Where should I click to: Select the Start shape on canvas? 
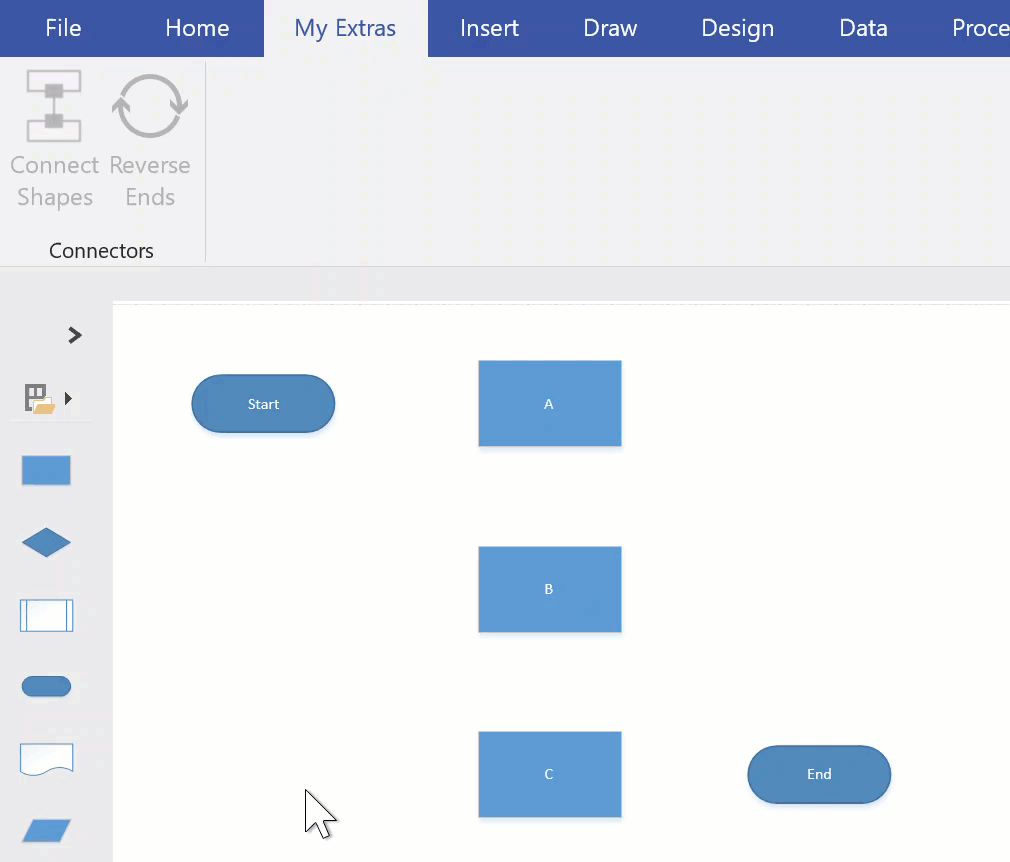263,404
